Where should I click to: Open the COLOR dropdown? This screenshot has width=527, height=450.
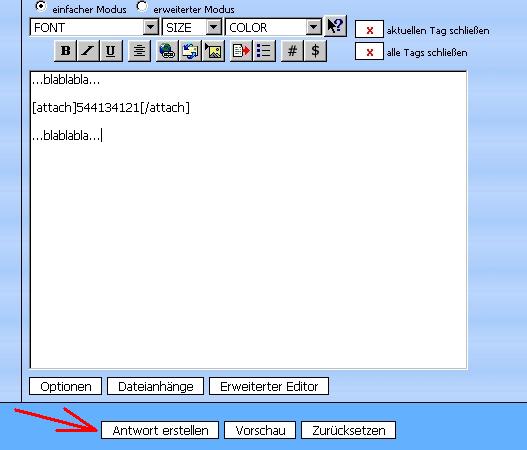coord(274,27)
